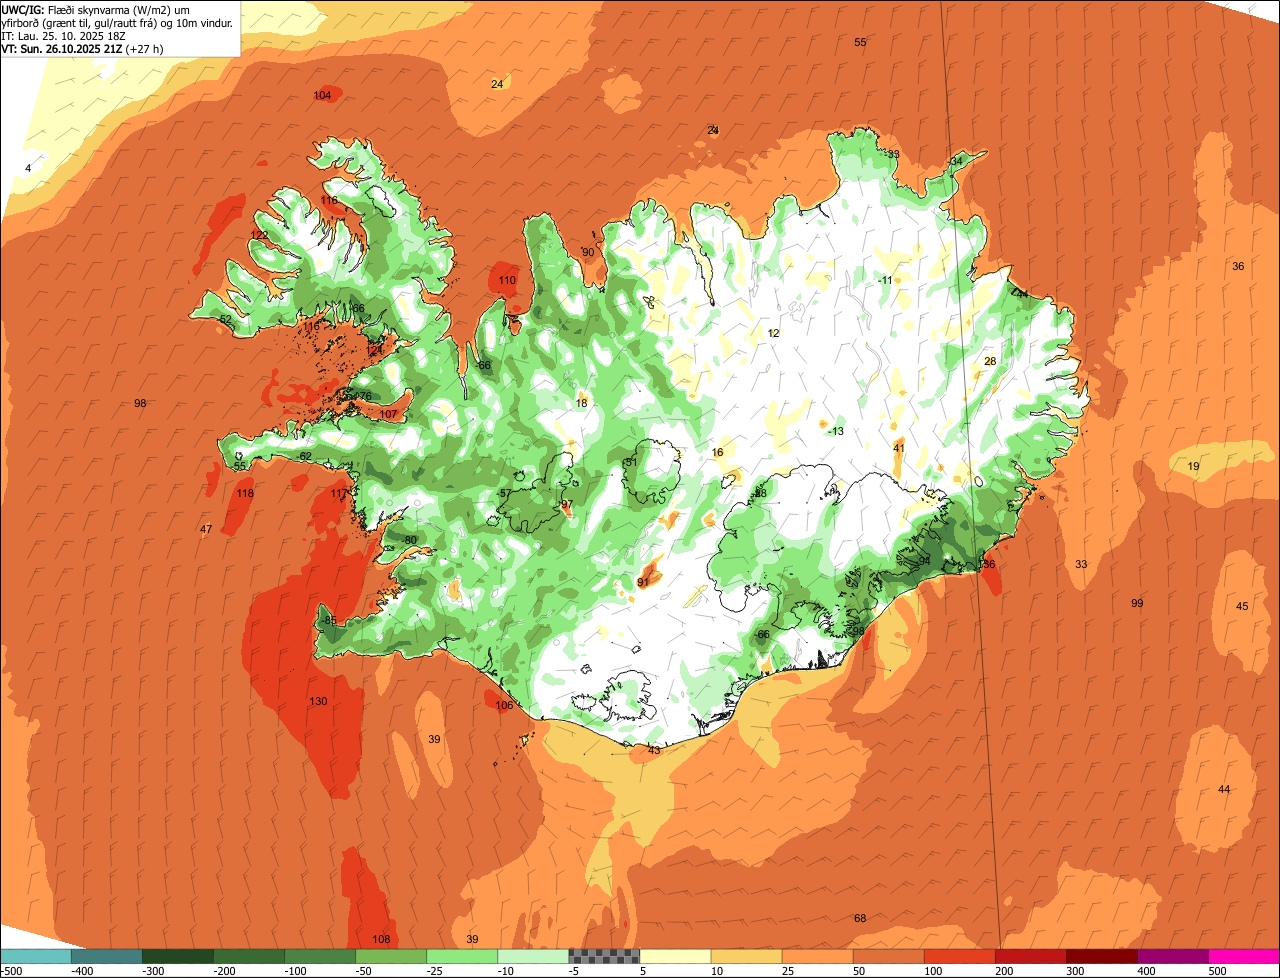Click the legend swatch between -100 and -50
1280x978 pixels.
pos(320,956)
